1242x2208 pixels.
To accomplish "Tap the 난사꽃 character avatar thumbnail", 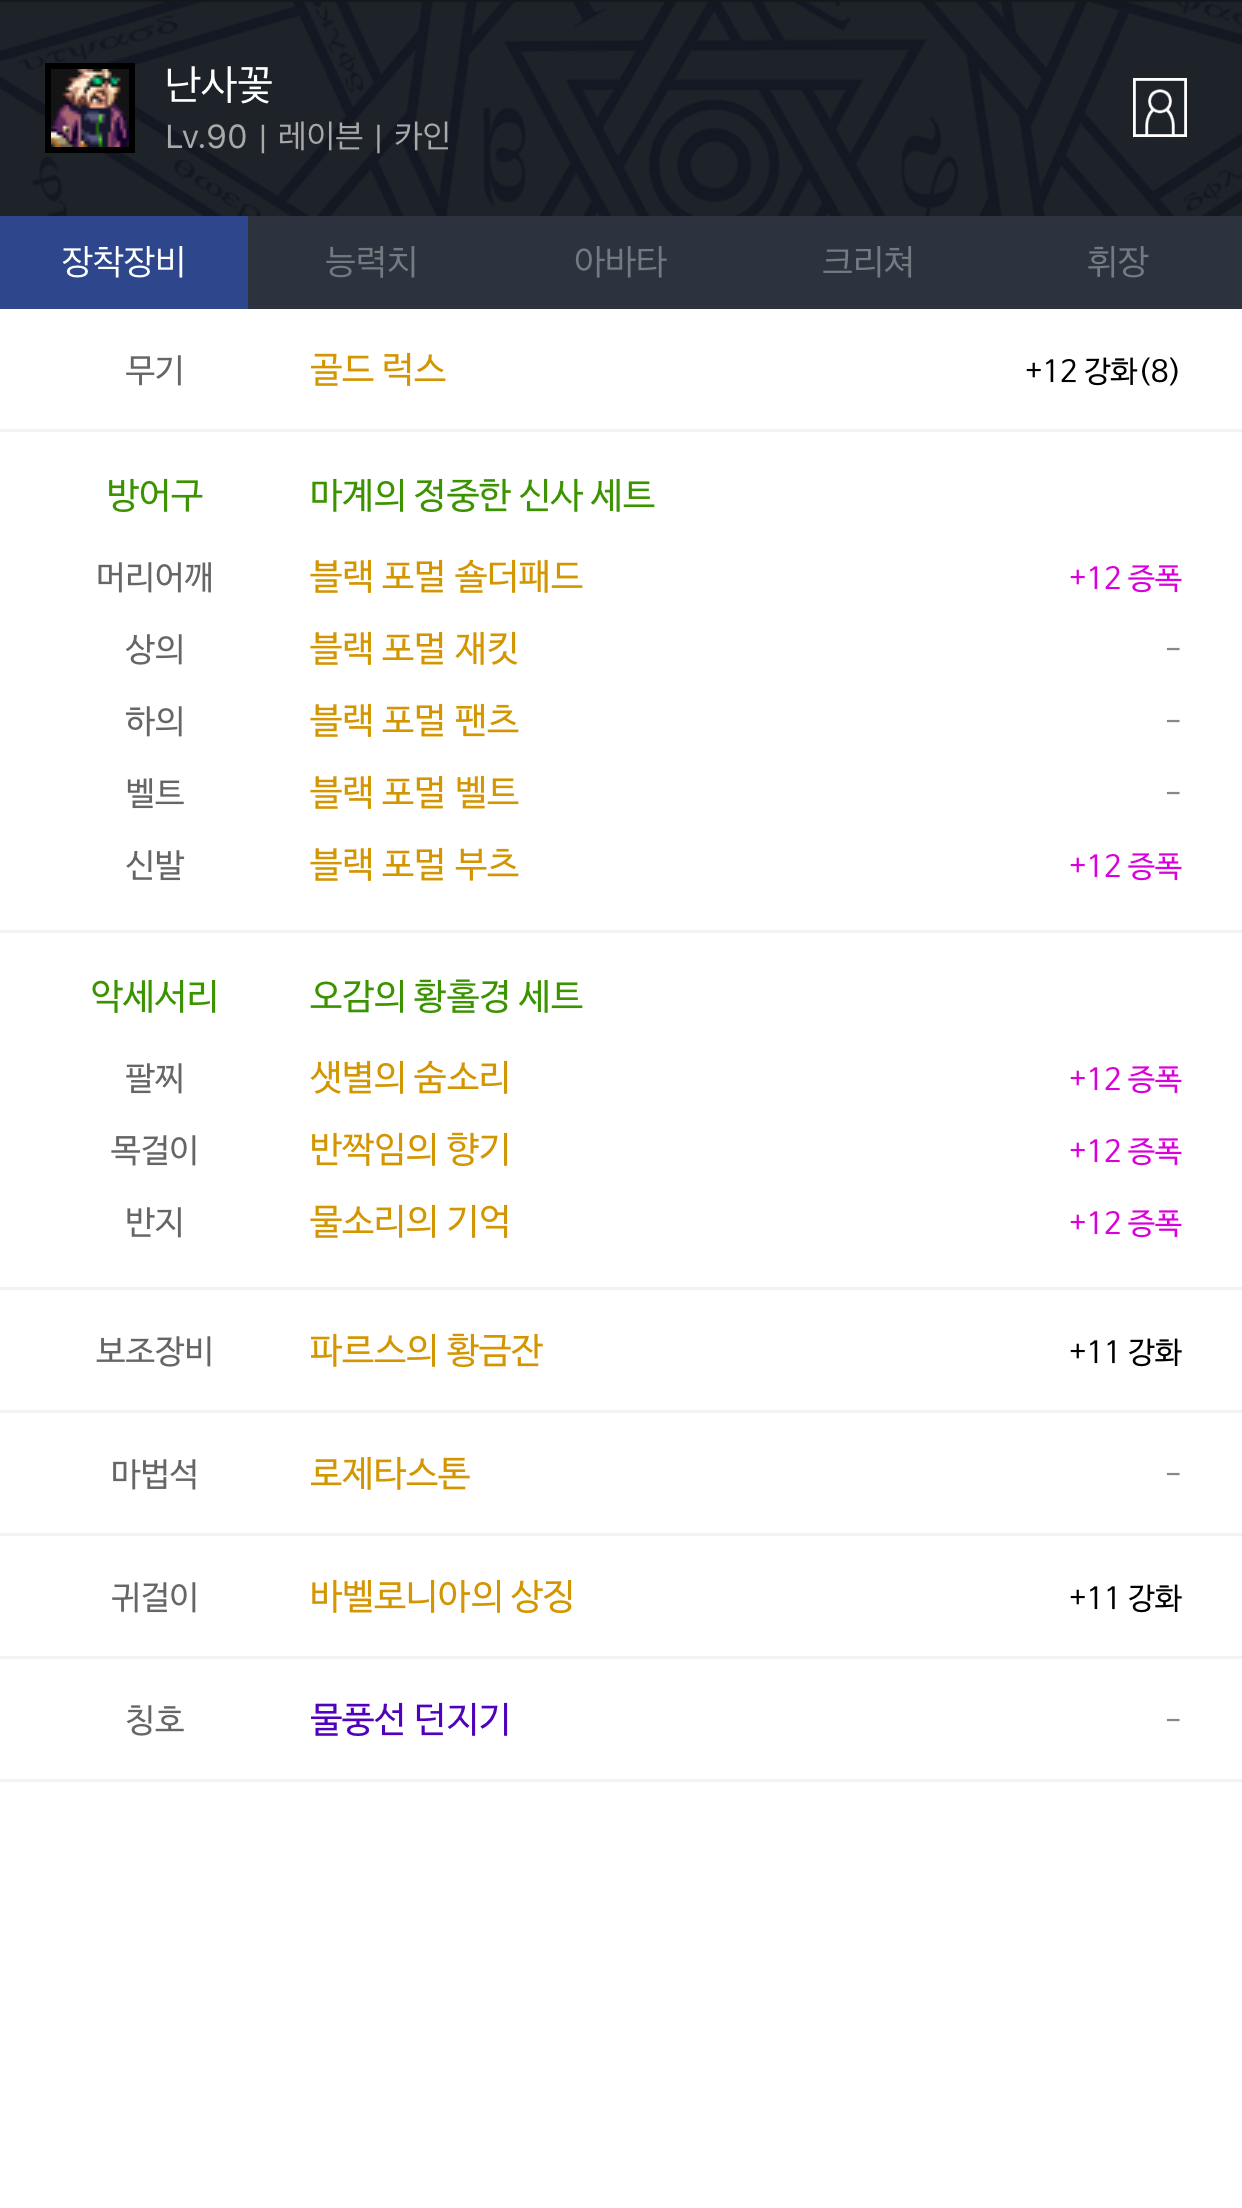I will (90, 108).
